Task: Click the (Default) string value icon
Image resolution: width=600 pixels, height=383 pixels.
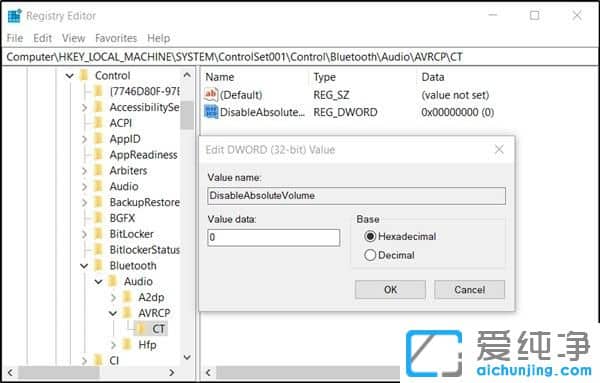Action: (211, 95)
